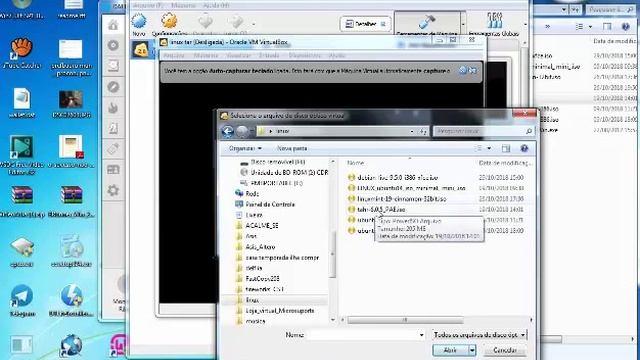Click help icon in background Explorer window
Viewport: 640px width, 360px height.
[x=625, y=27]
